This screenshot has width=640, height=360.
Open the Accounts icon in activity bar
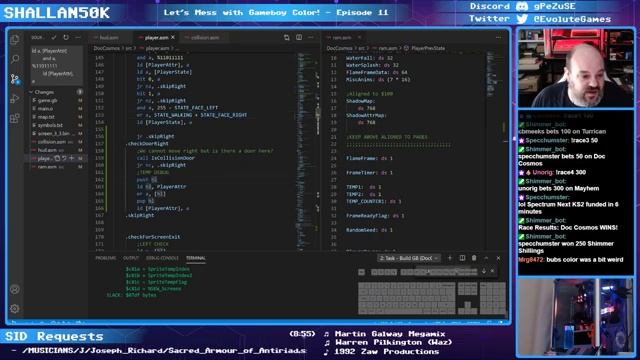click(x=15, y=289)
